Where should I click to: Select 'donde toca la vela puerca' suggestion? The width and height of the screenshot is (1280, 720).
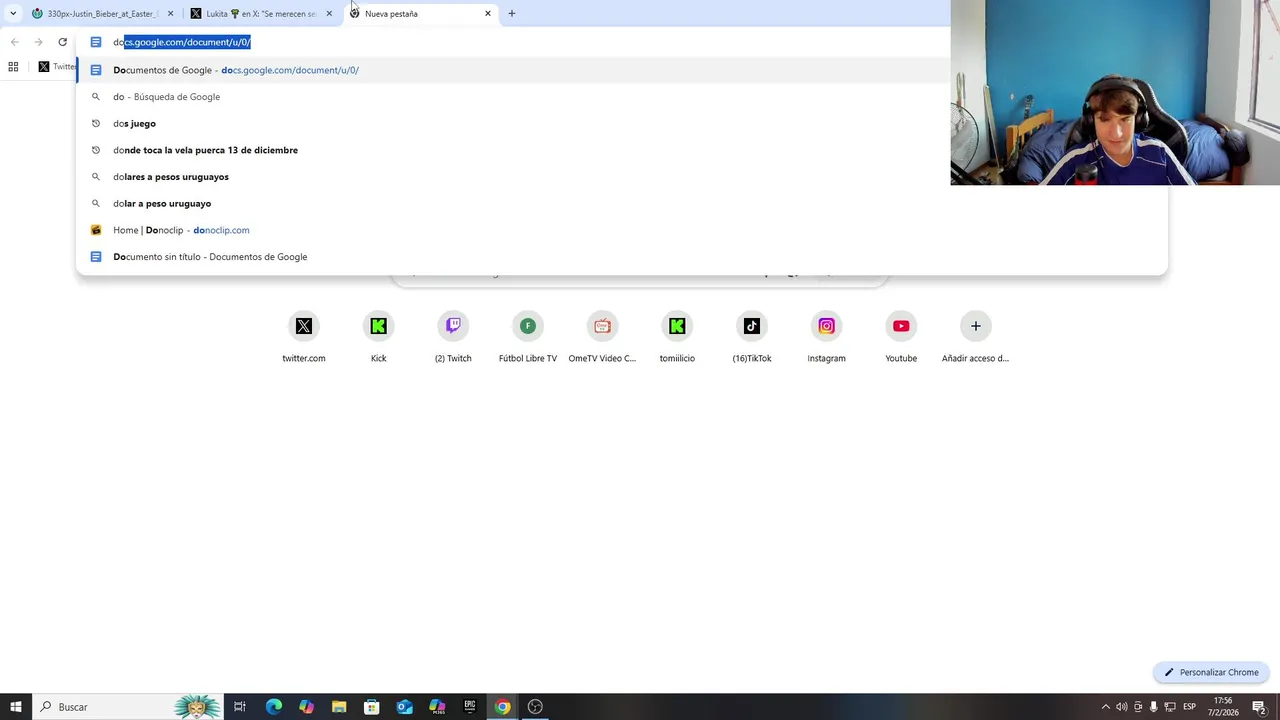[620, 150]
